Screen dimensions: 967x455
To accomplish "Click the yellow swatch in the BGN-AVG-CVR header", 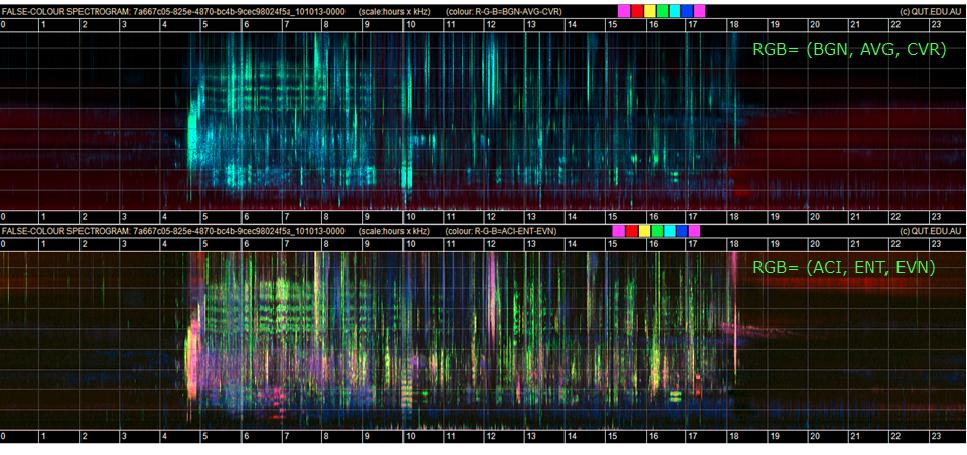I will tap(650, 10).
